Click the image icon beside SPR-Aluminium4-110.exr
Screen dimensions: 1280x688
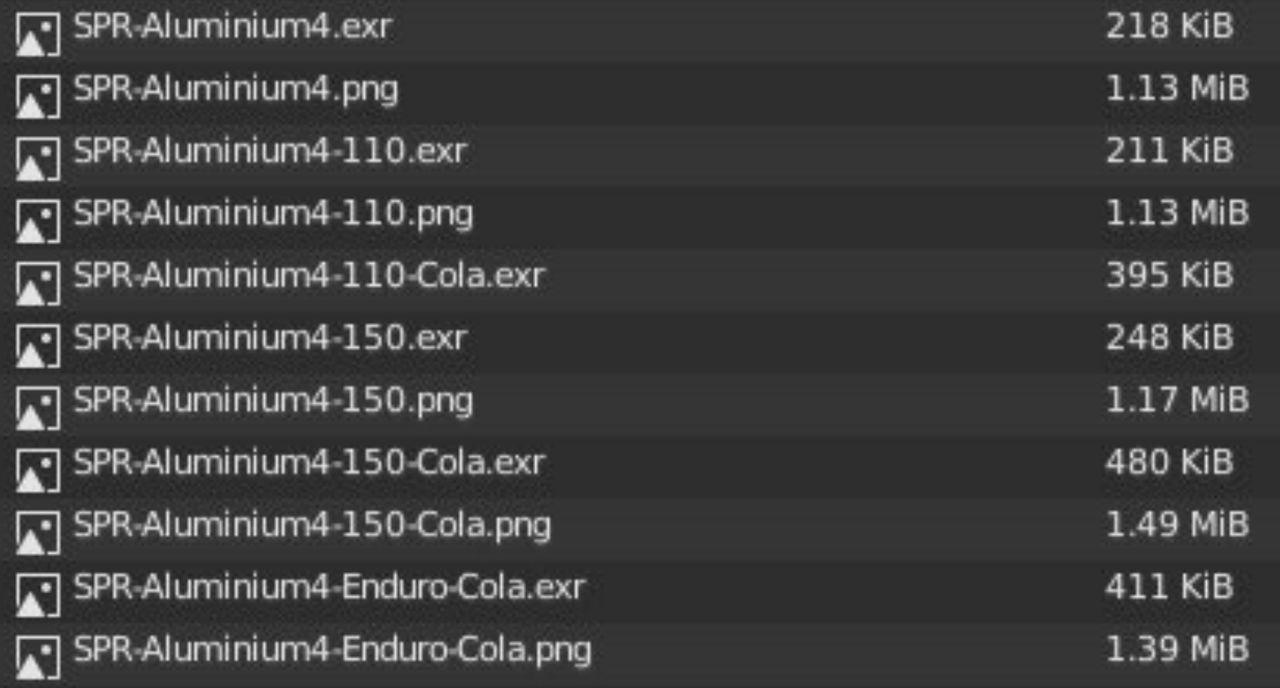click(x=40, y=150)
